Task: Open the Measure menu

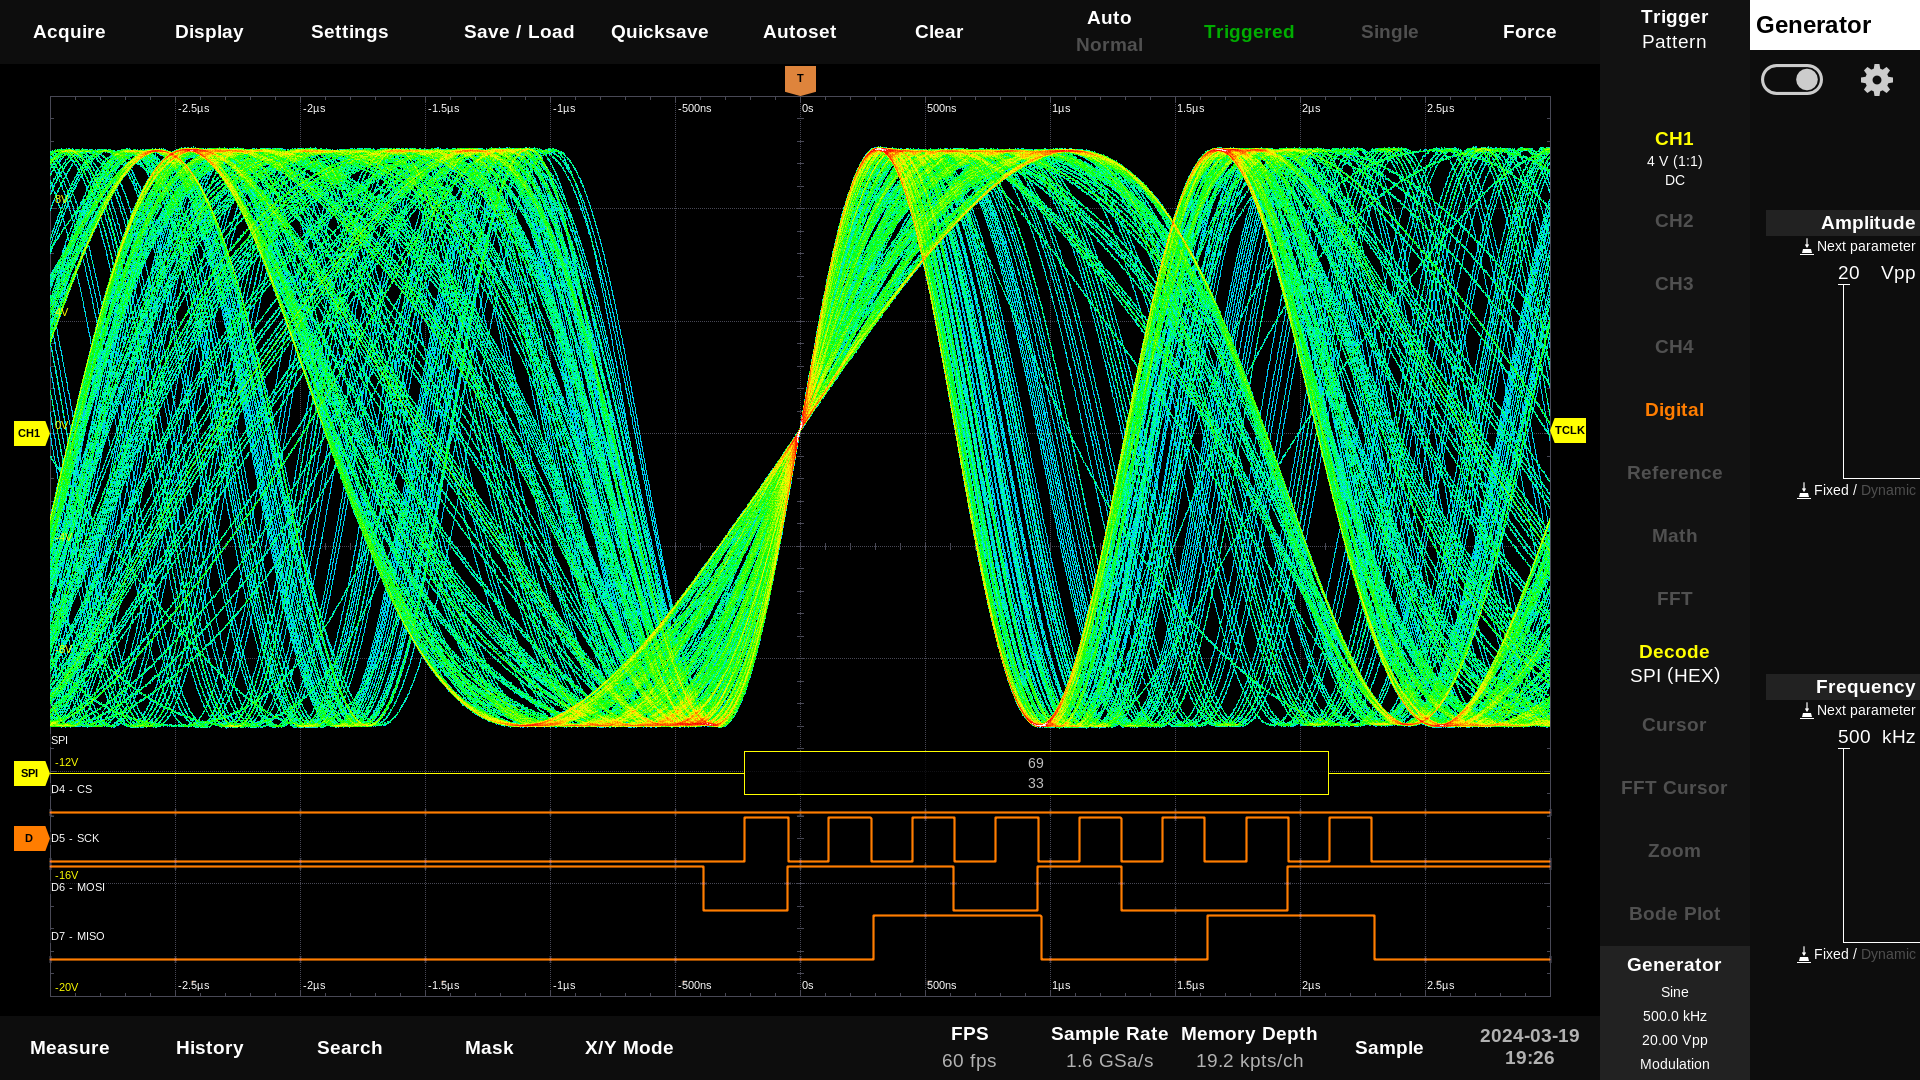Action: click(x=69, y=1048)
